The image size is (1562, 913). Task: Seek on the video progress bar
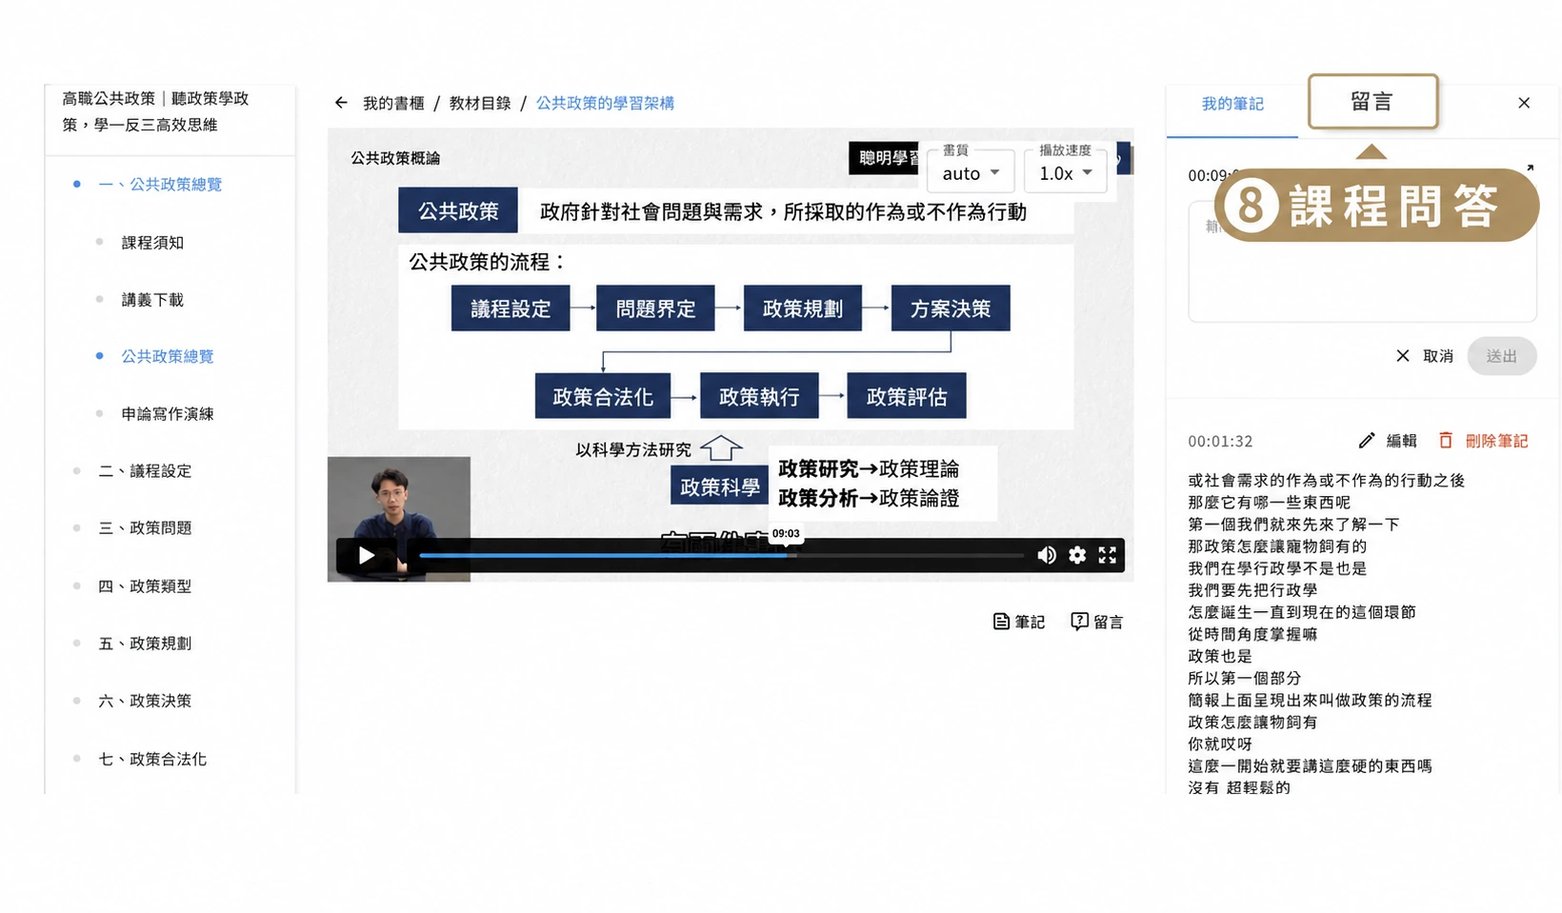click(x=721, y=555)
